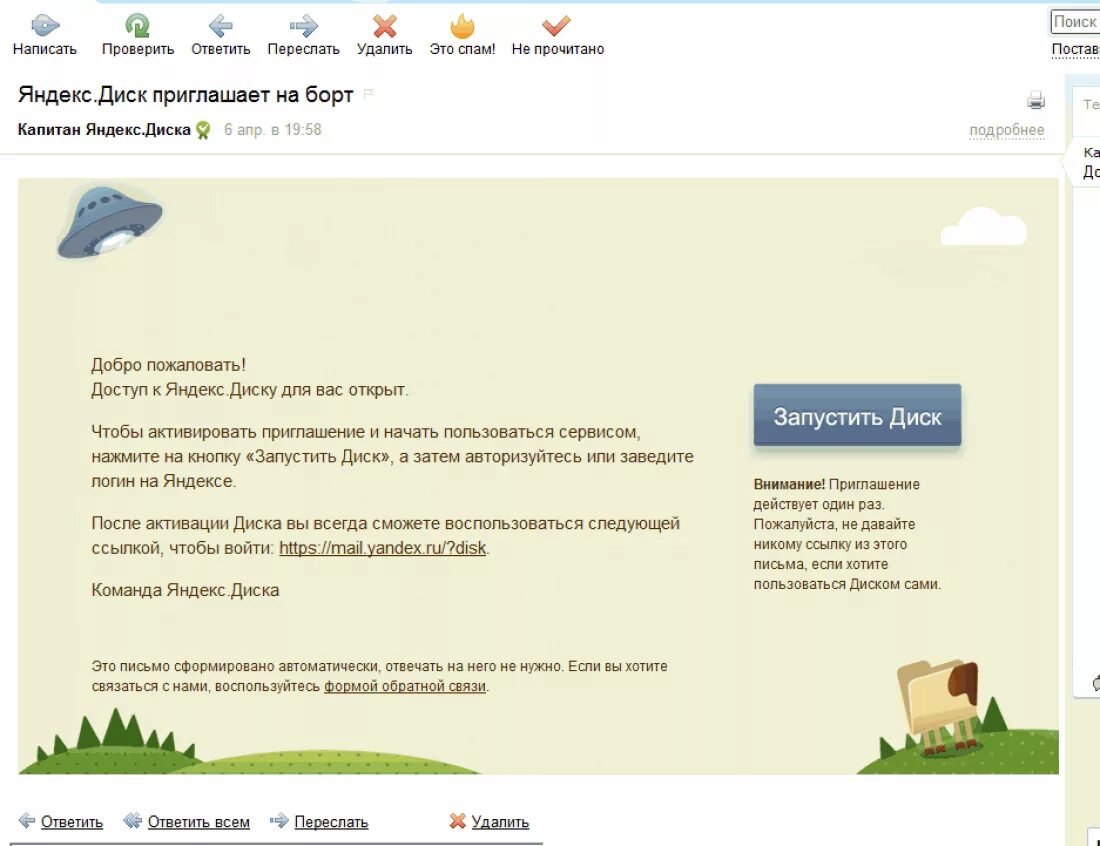Toggle the flag next to message subject

click(x=368, y=94)
